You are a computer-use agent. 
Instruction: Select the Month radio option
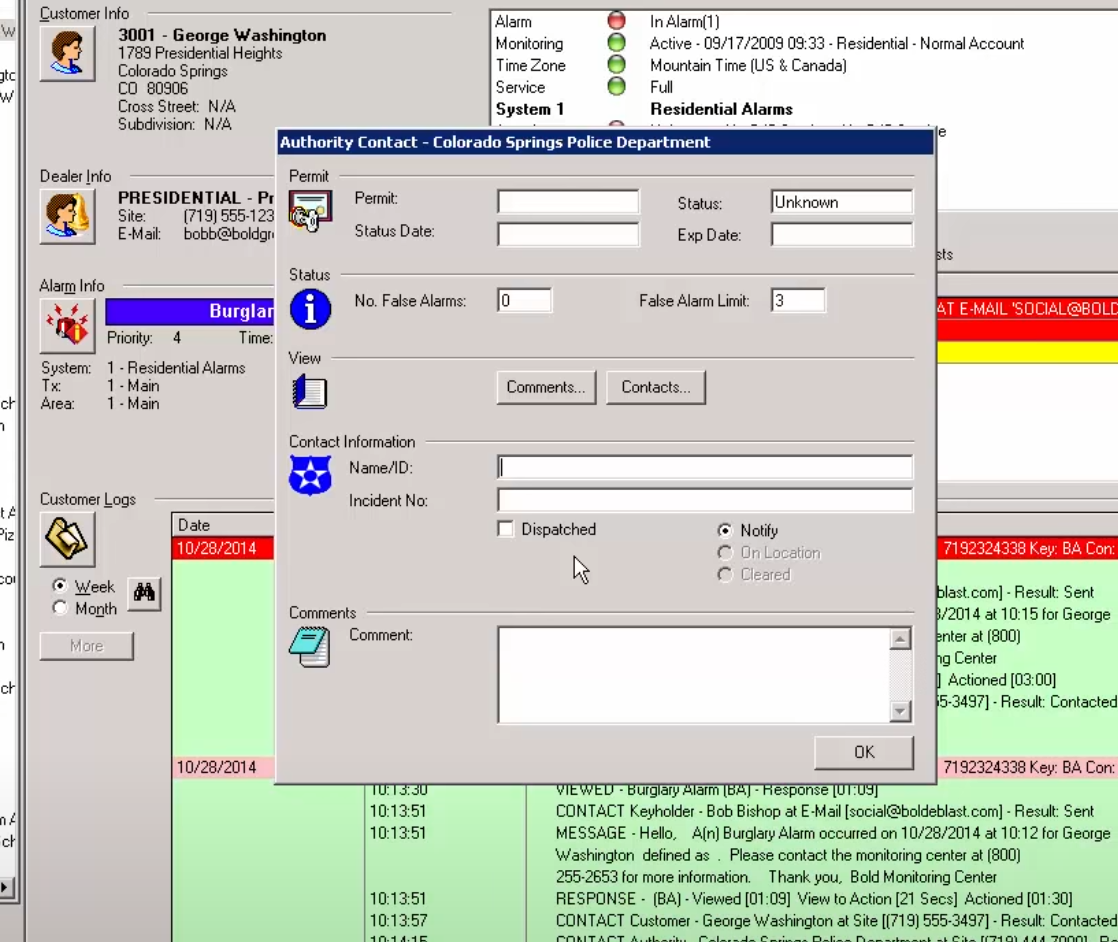pyautogui.click(x=60, y=609)
